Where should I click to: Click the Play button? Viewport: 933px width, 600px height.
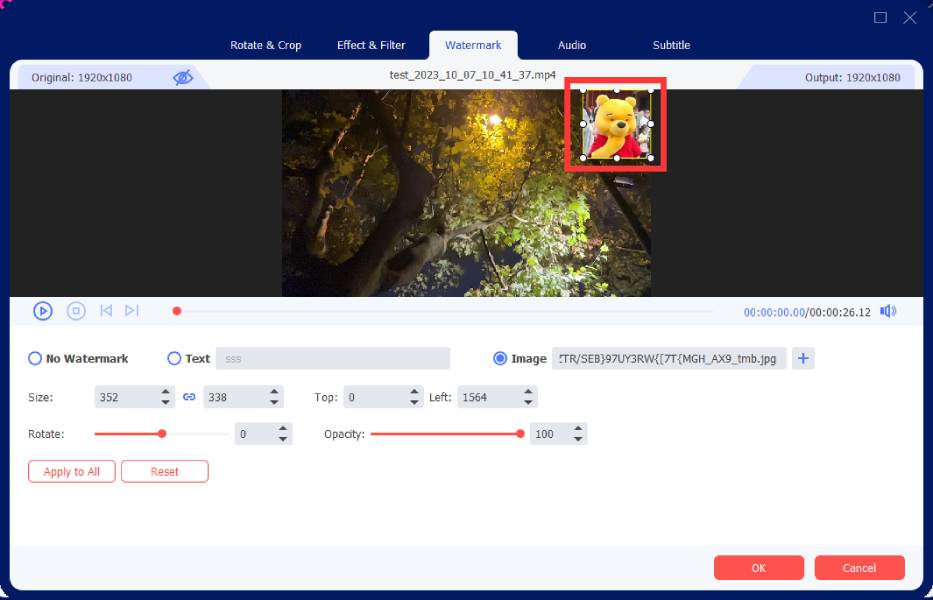point(43,311)
